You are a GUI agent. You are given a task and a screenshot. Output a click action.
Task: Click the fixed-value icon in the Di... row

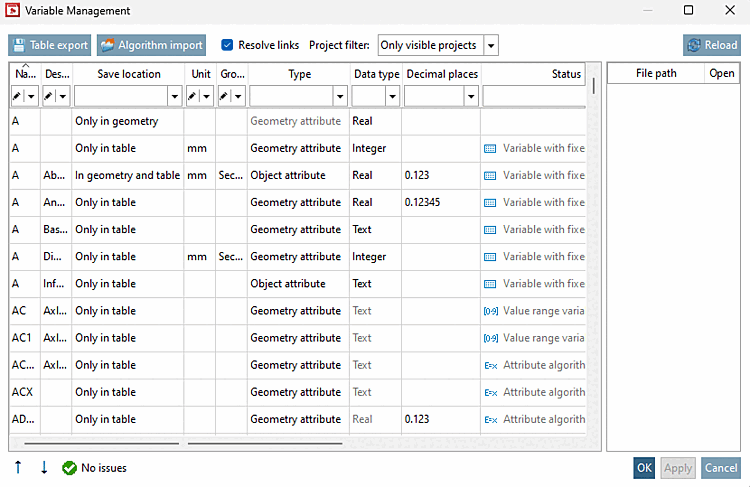(x=490, y=257)
